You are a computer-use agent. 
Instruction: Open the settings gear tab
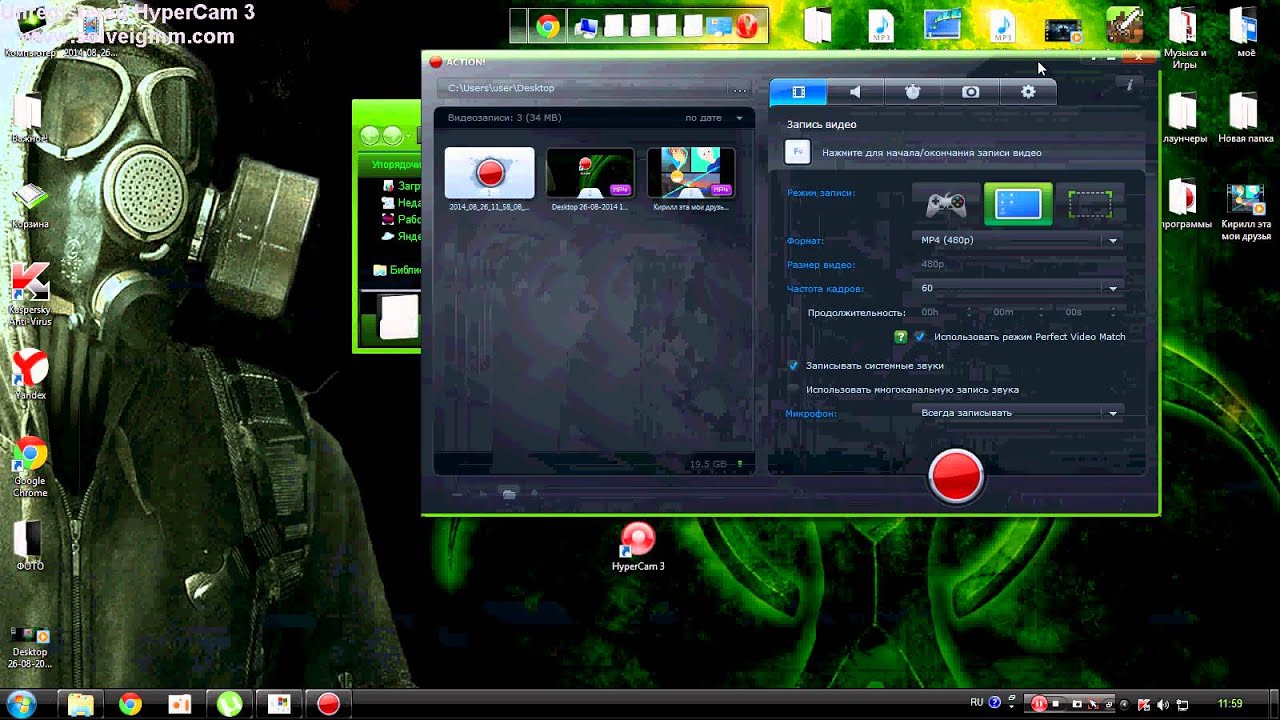[x=1028, y=92]
